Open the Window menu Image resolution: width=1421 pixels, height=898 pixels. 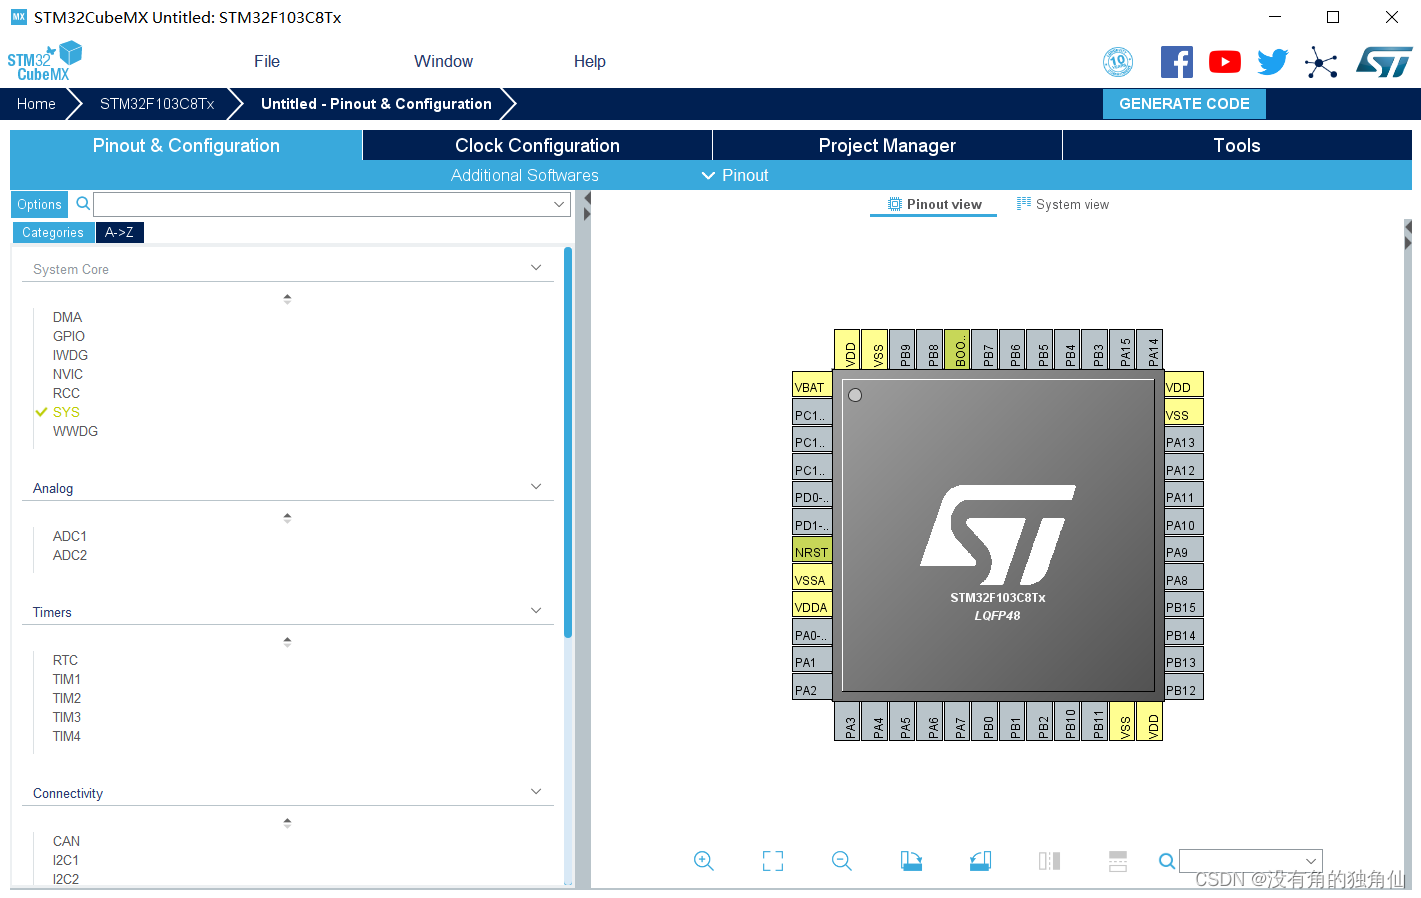(x=443, y=62)
